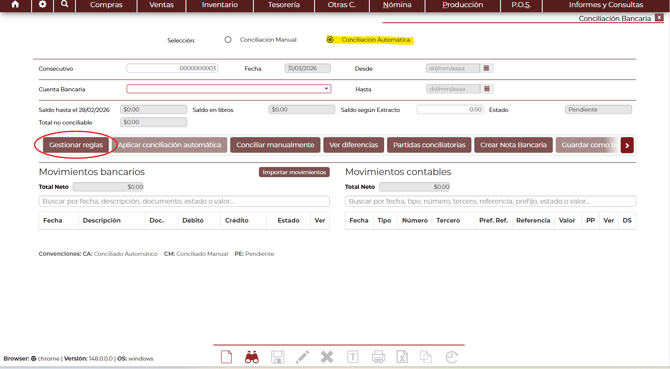Create a new document with the blank page icon
Image resolution: width=670 pixels, height=369 pixels.
pos(226,357)
